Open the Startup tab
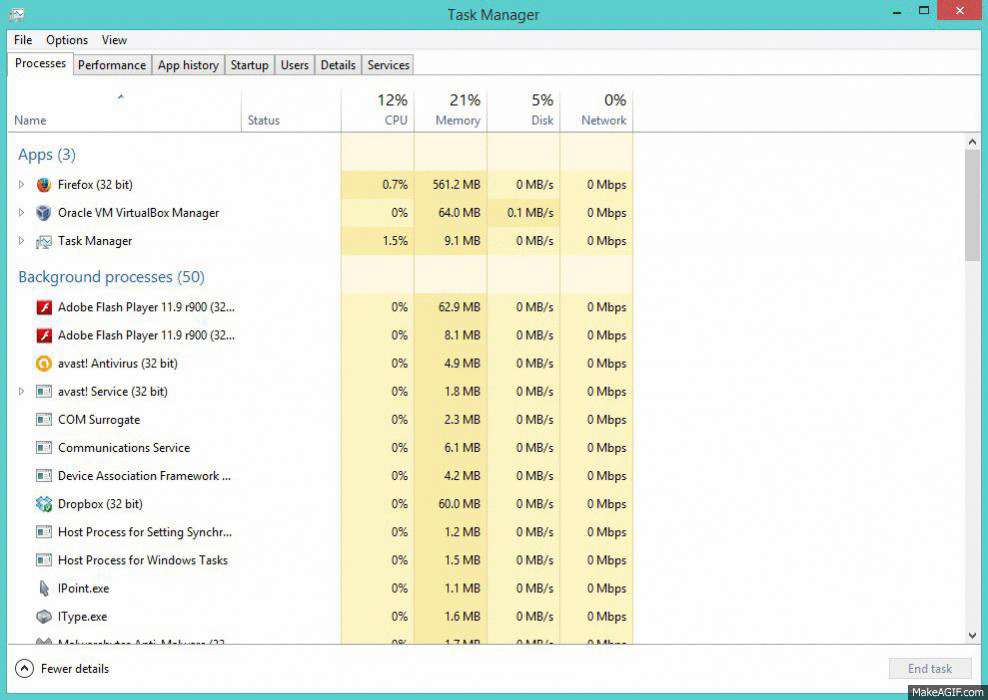This screenshot has width=988, height=700. pos(250,65)
